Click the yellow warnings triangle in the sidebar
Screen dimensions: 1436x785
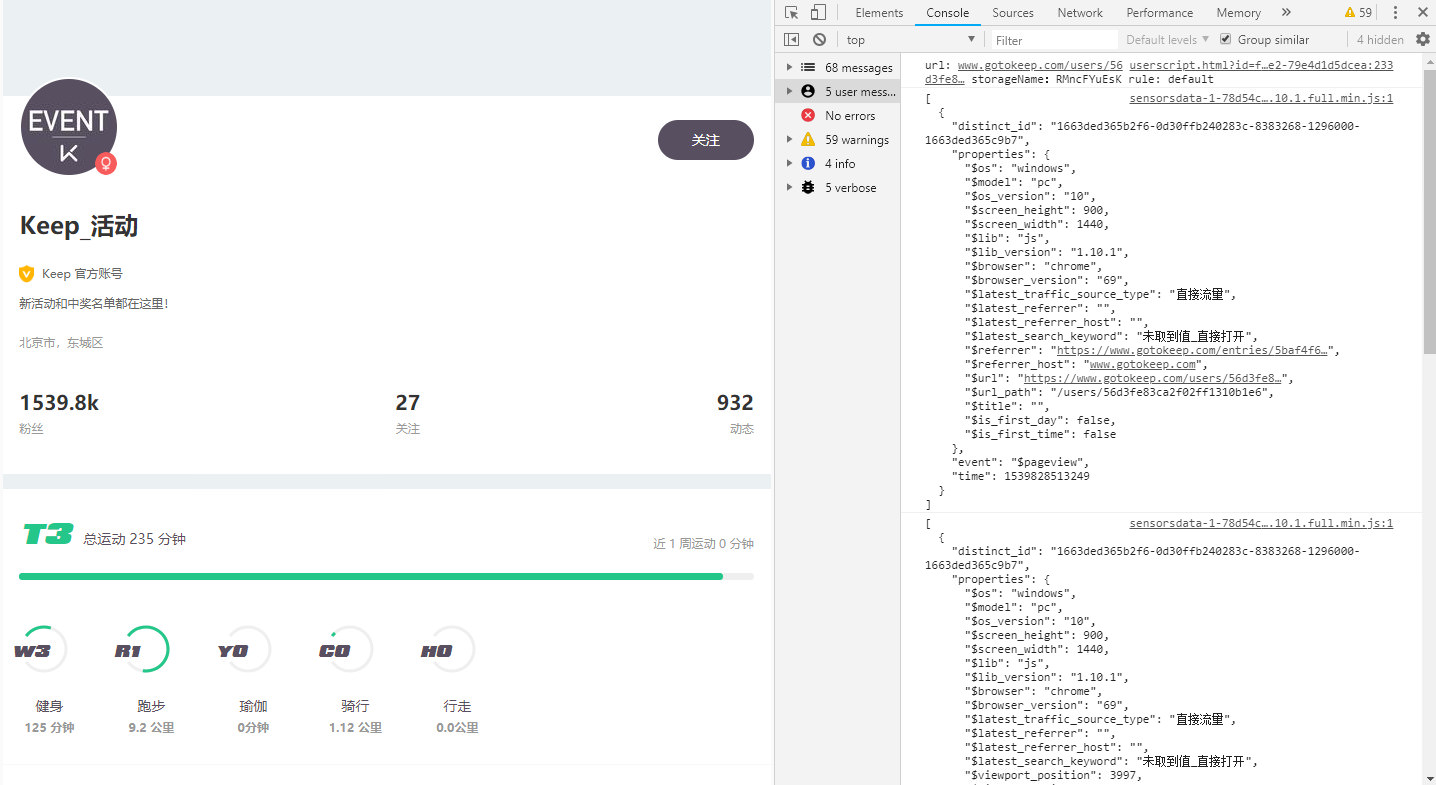[808, 140]
